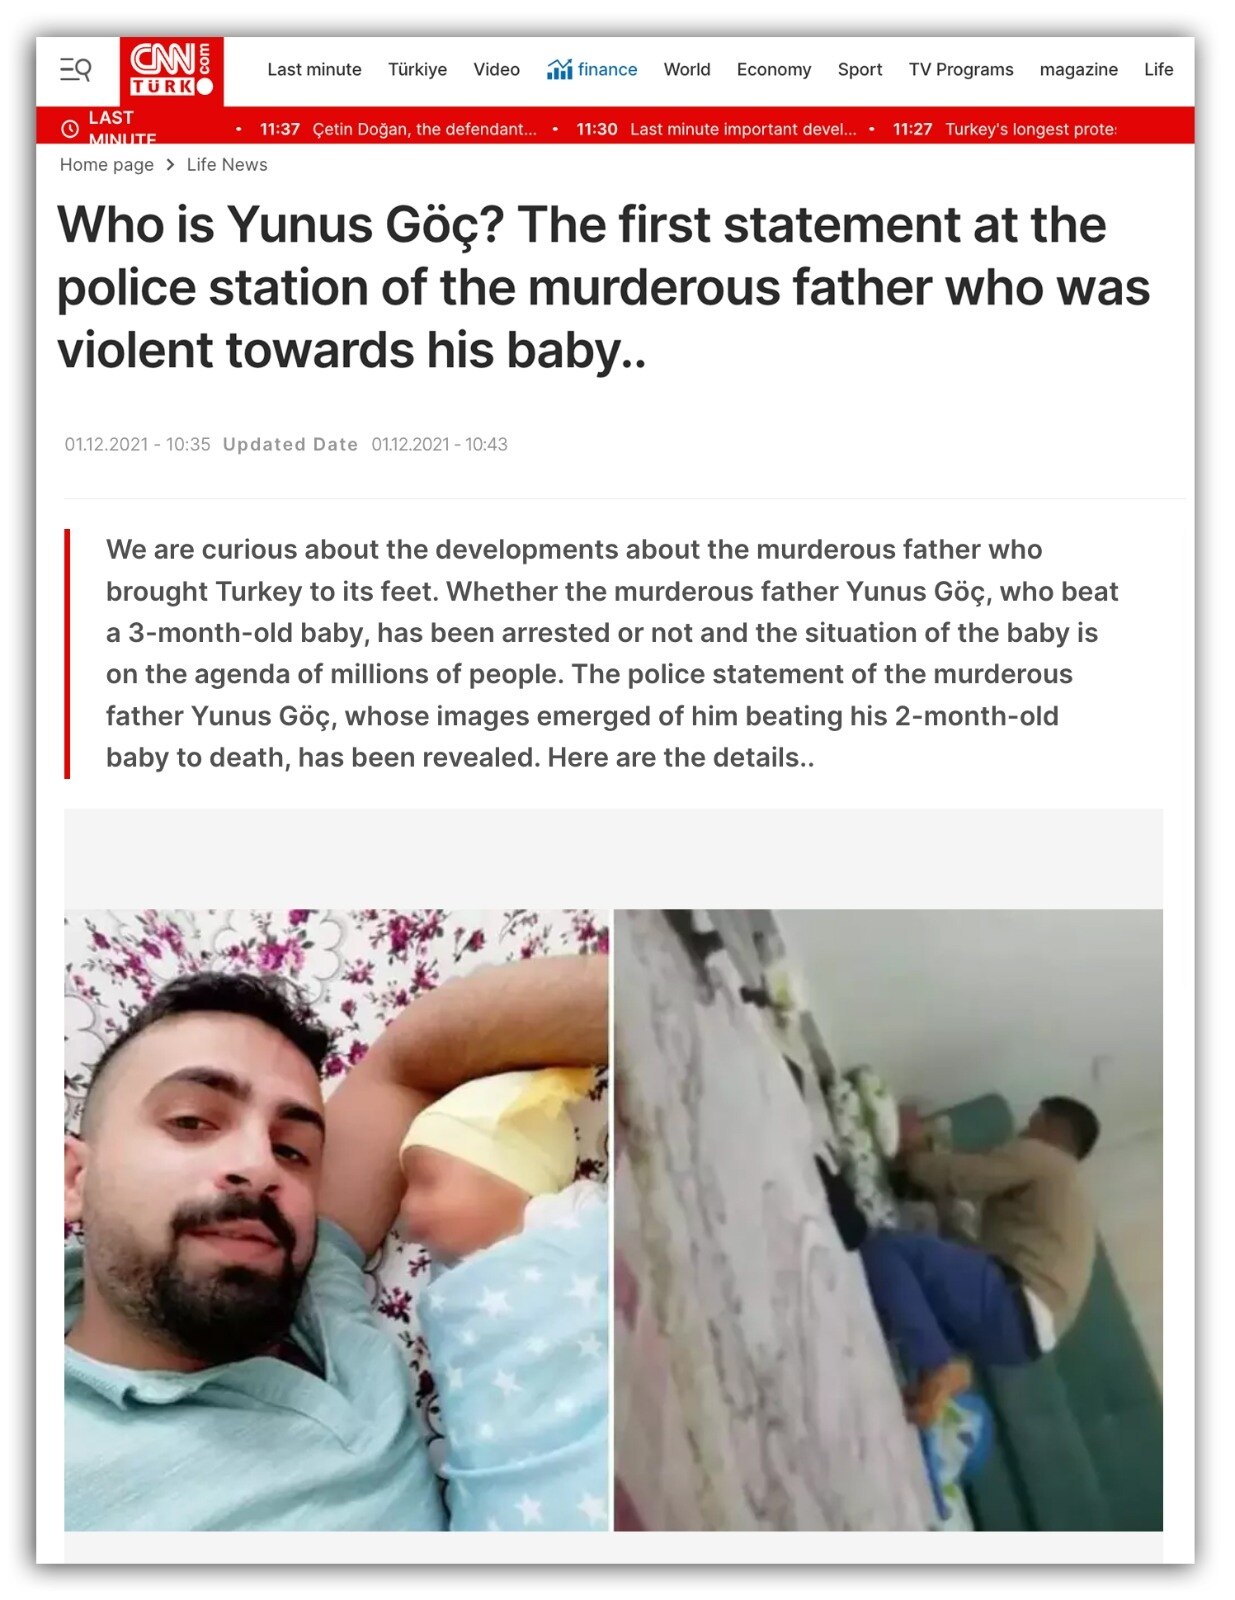The height and width of the screenshot is (1600, 1235).
Task: Open the Türkiye section
Action: pyautogui.click(x=417, y=69)
